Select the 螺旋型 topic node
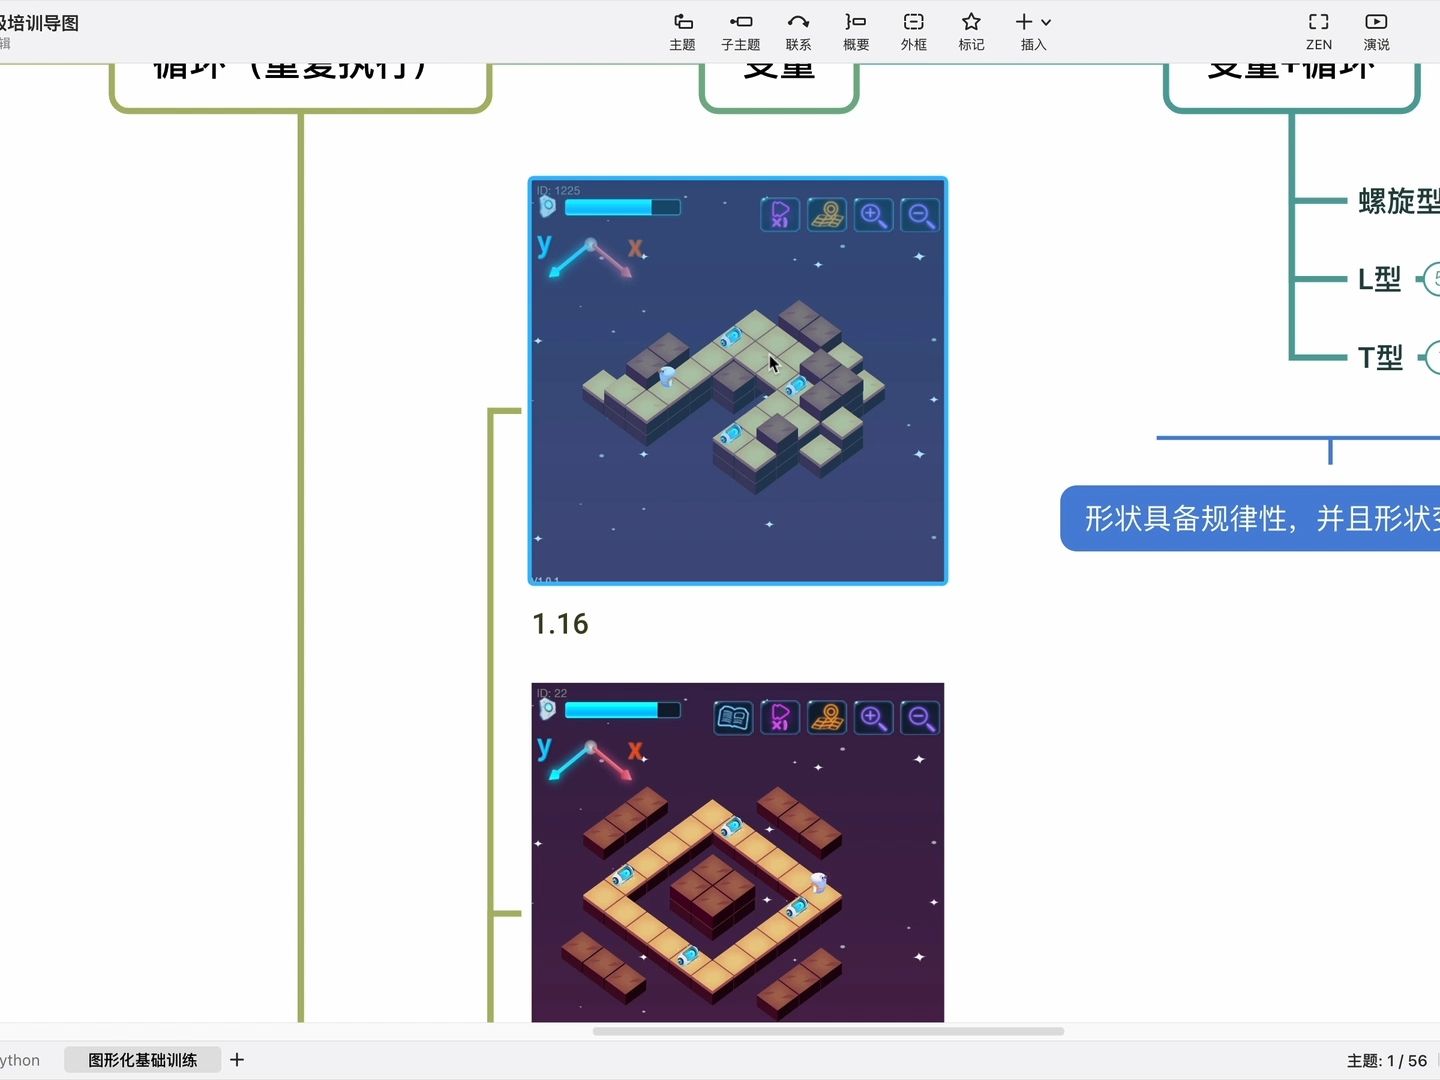The height and width of the screenshot is (1080, 1440). coord(1398,200)
